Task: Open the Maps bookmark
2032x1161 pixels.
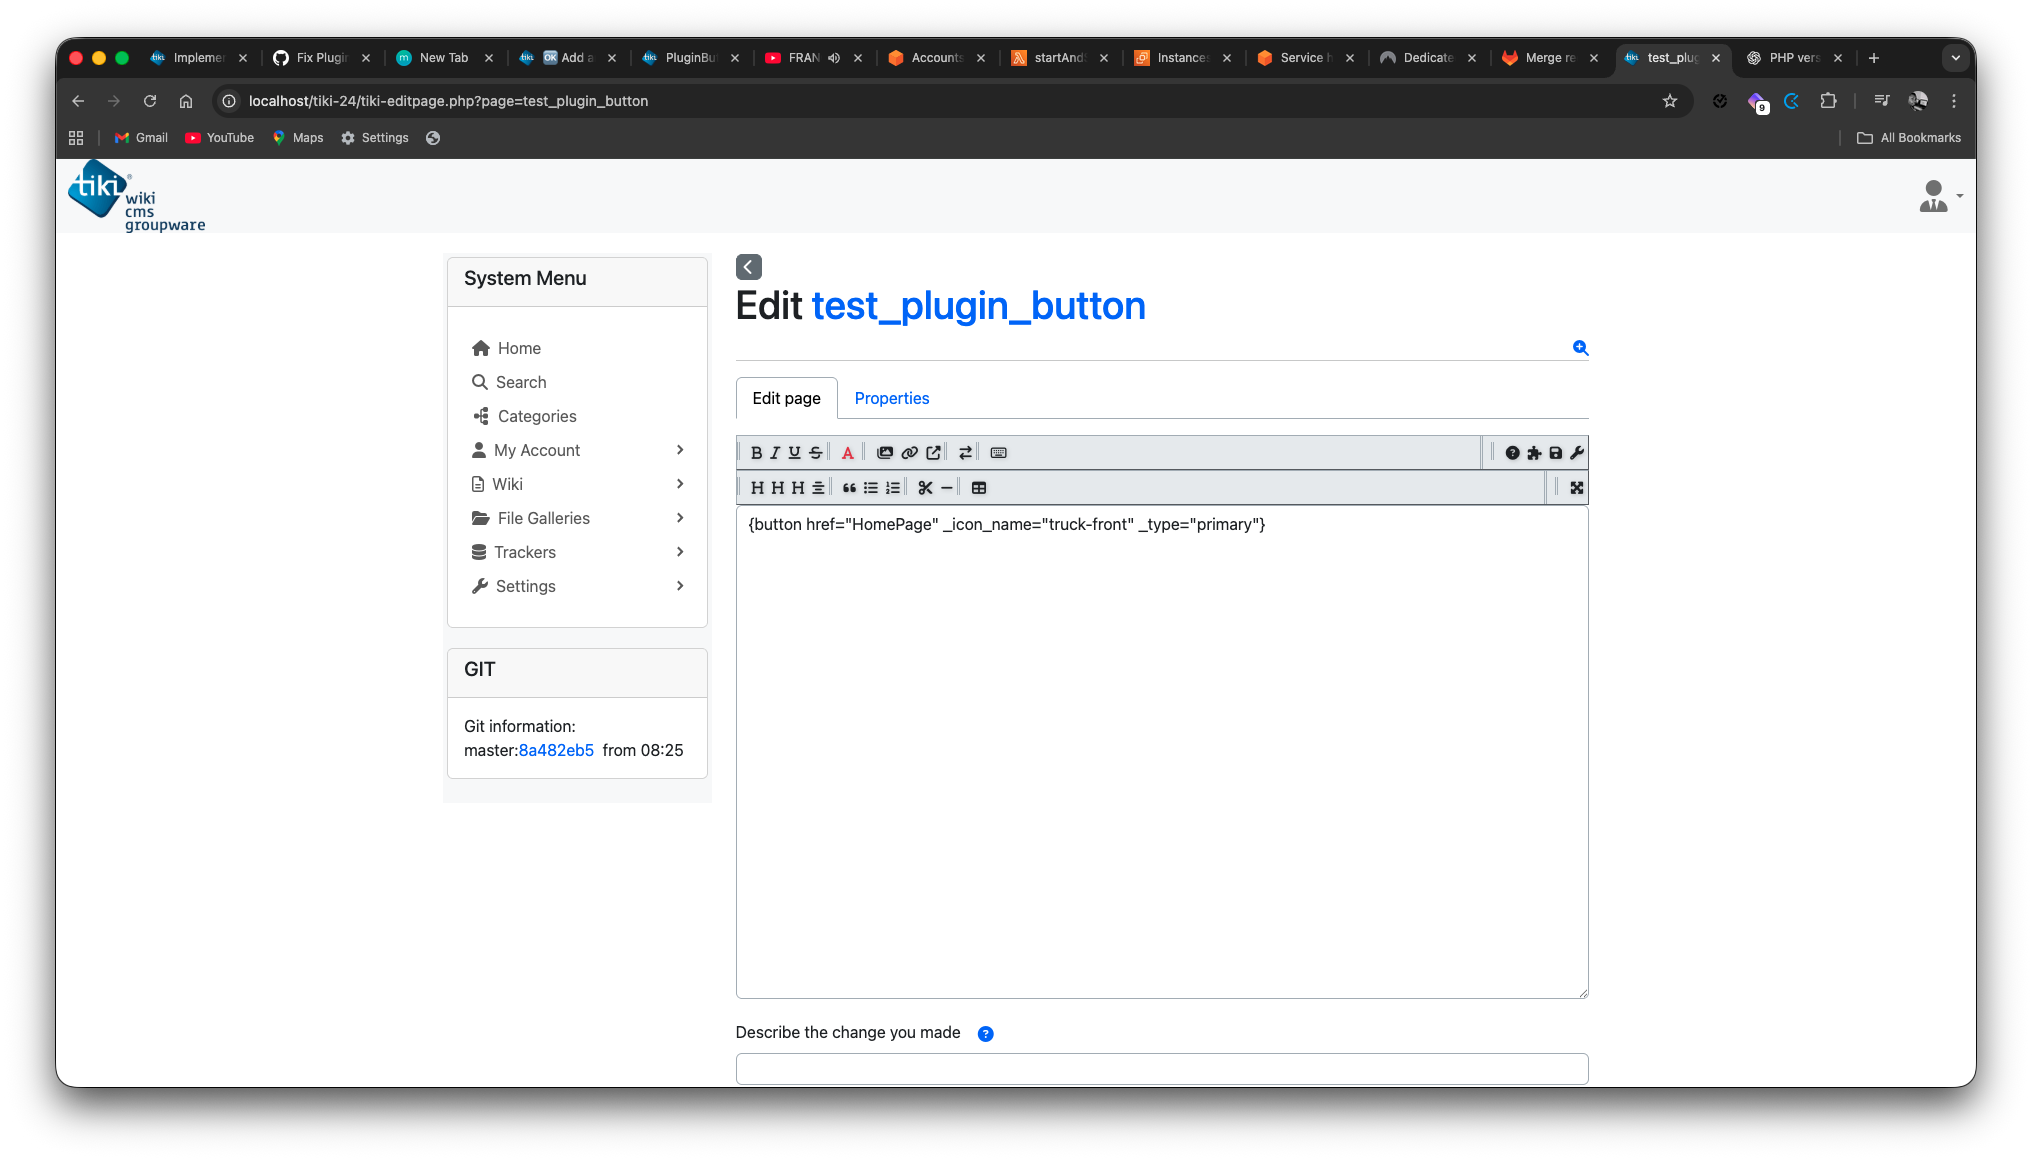Action: (x=298, y=138)
